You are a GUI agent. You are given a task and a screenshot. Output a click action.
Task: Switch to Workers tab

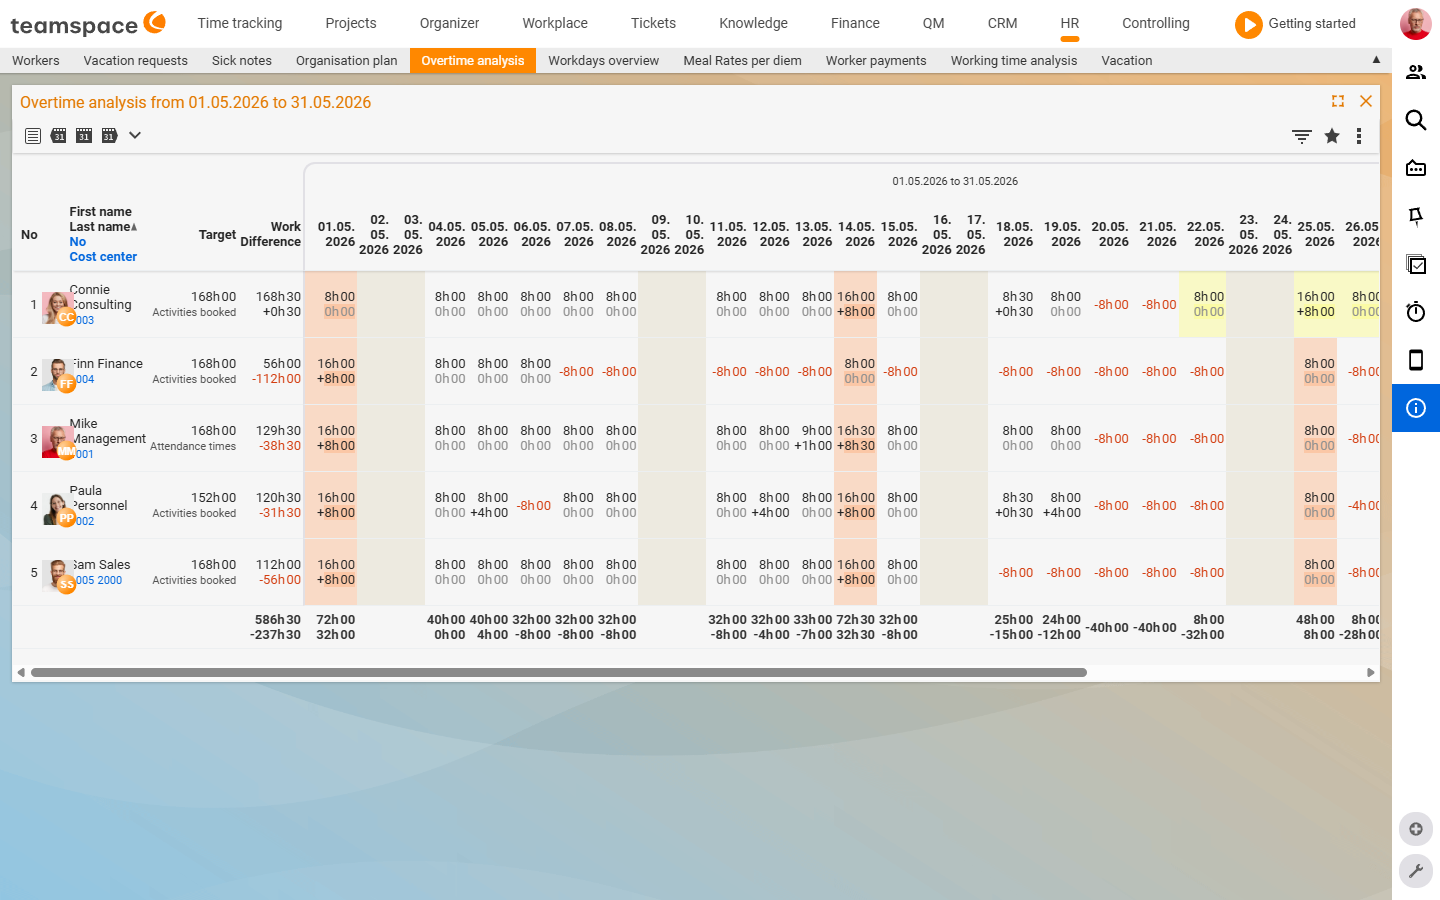pyautogui.click(x=36, y=61)
